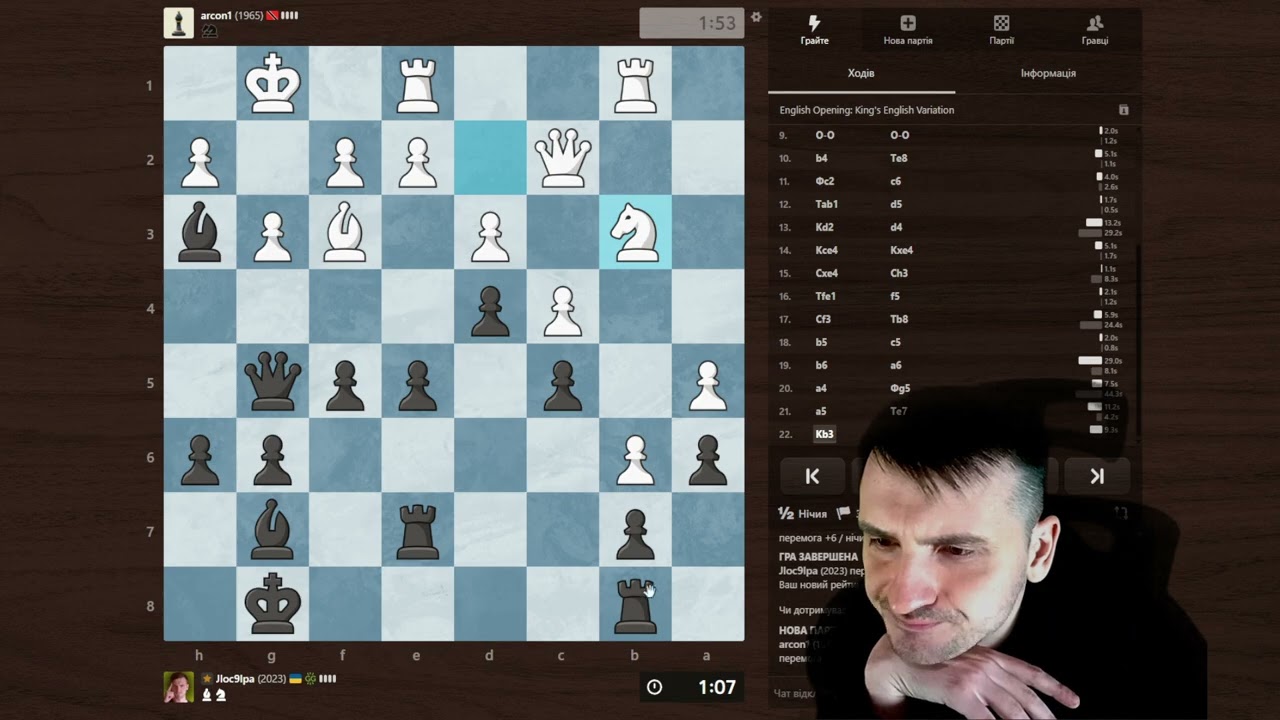Viewport: 1280px width, 720px height.
Task: Click the bottom clock showing 1:07
Action: click(692, 687)
